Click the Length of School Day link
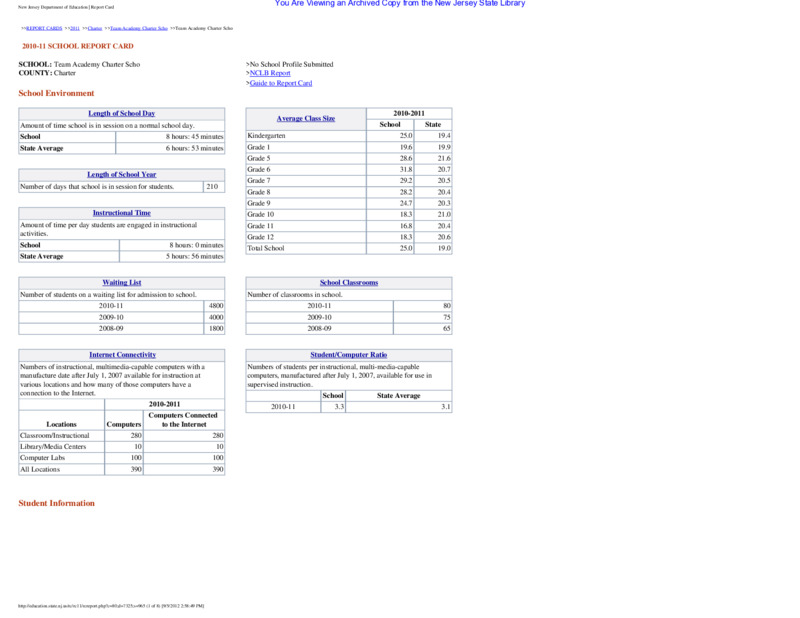The width and height of the screenshot is (800, 618). tap(121, 113)
